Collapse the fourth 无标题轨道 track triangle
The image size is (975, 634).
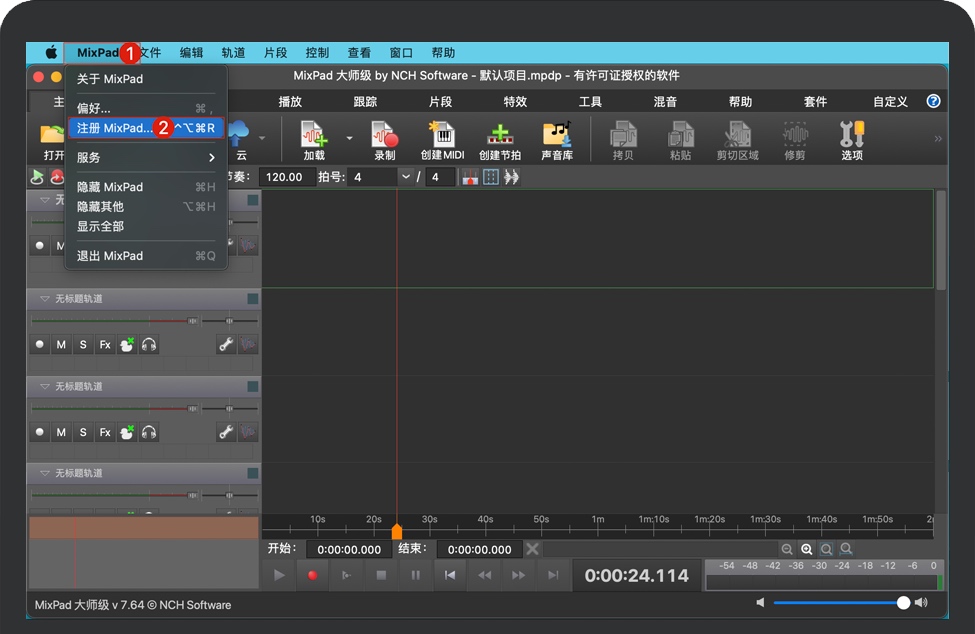[45, 474]
